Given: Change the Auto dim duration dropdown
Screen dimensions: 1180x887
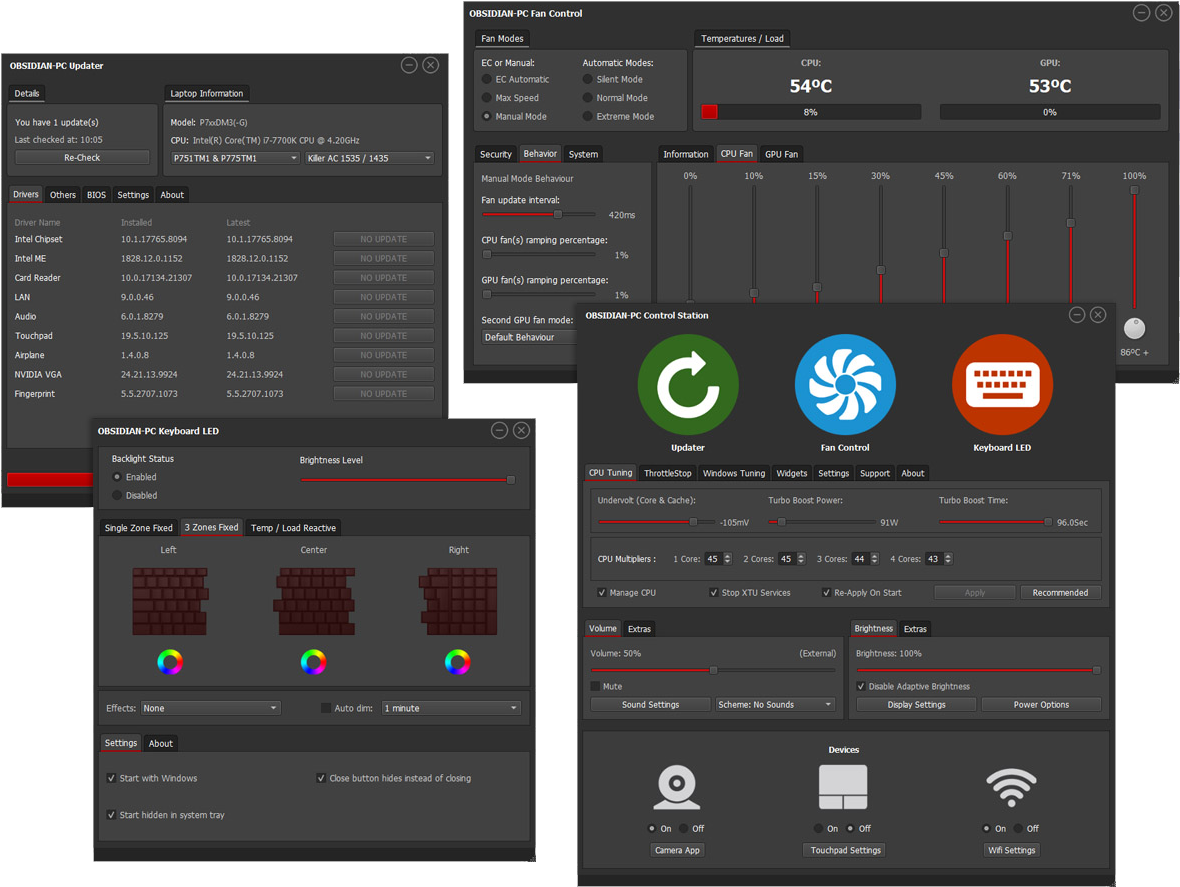Looking at the screenshot, I should [450, 707].
